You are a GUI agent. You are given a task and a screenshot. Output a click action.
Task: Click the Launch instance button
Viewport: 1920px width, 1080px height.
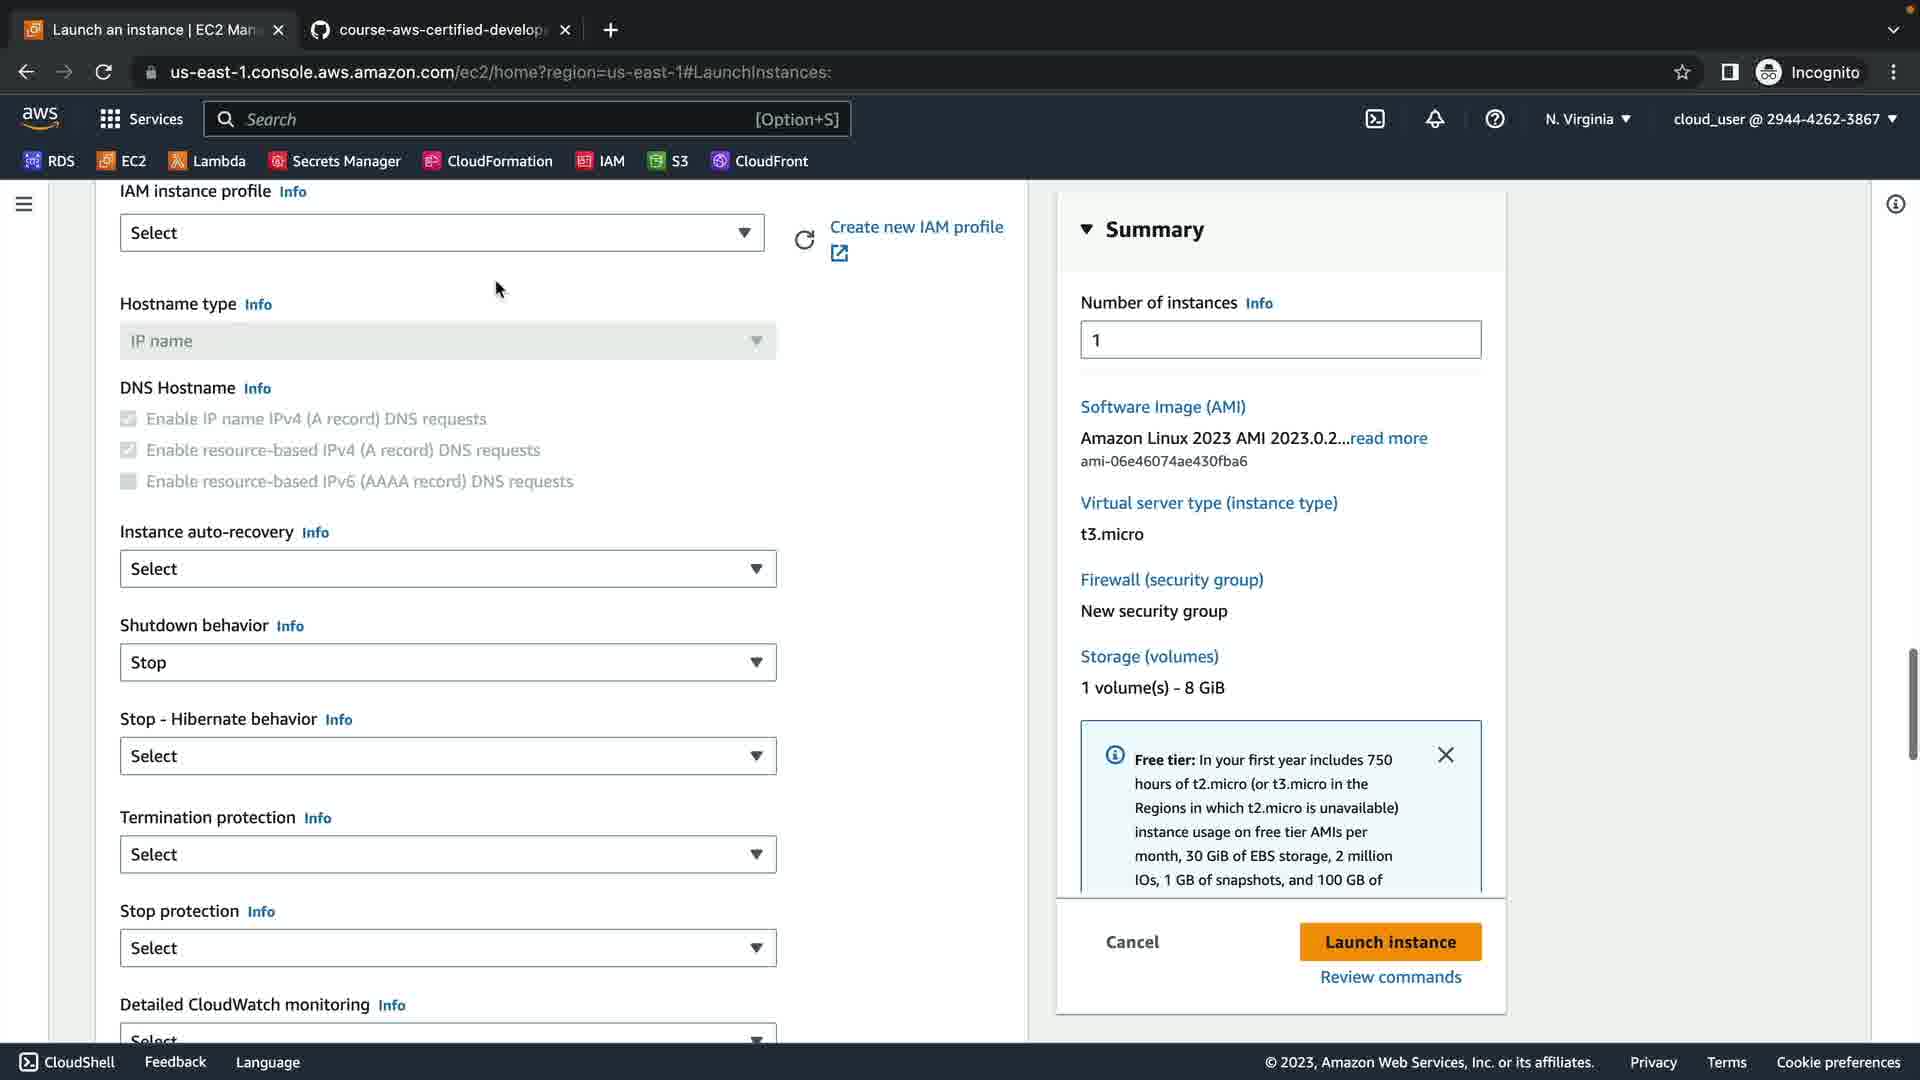(x=1389, y=942)
